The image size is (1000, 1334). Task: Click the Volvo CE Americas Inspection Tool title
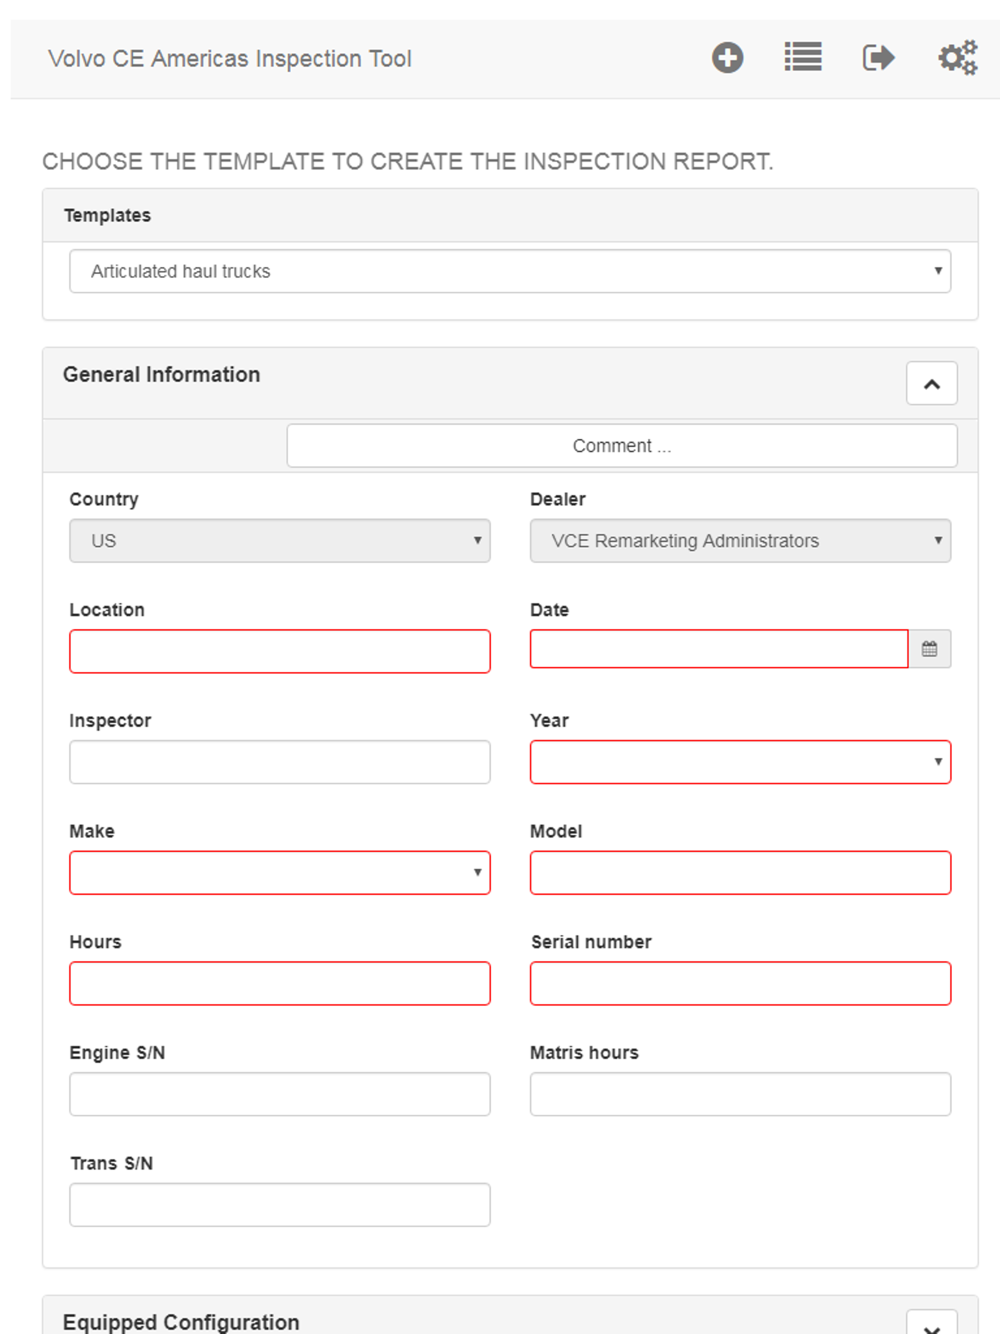[230, 59]
